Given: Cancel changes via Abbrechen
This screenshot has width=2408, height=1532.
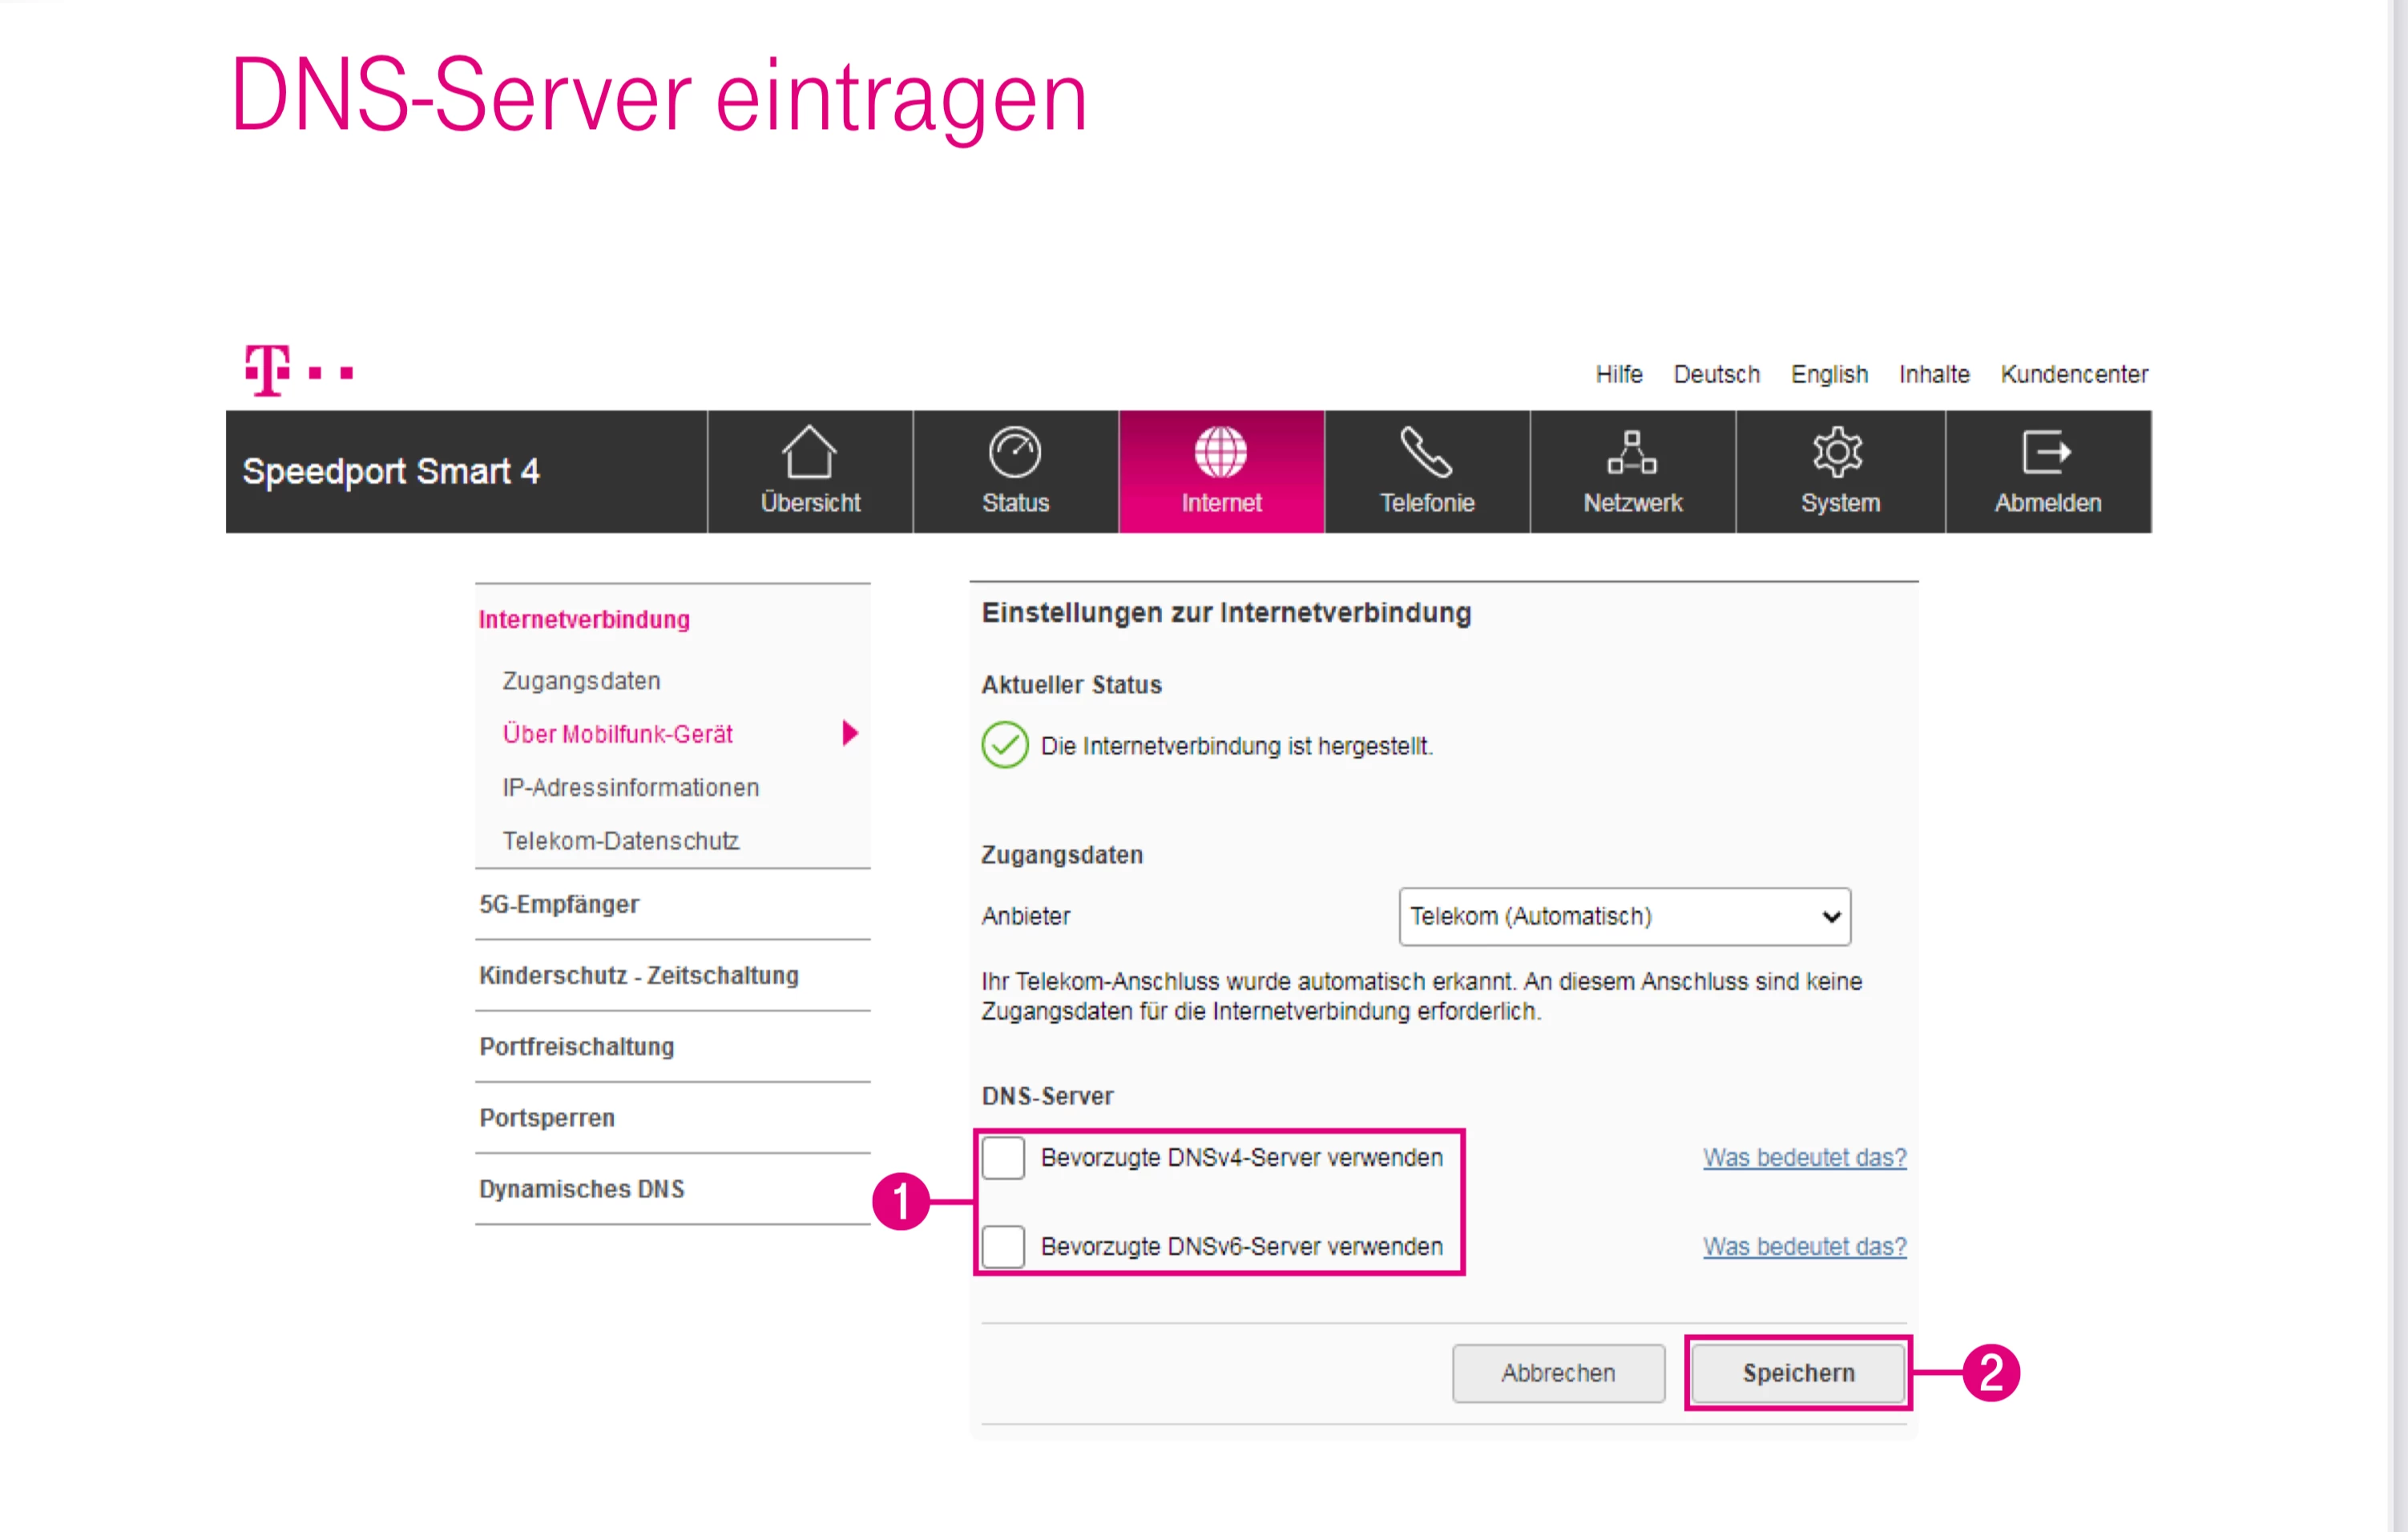Looking at the screenshot, I should [x=1557, y=1372].
